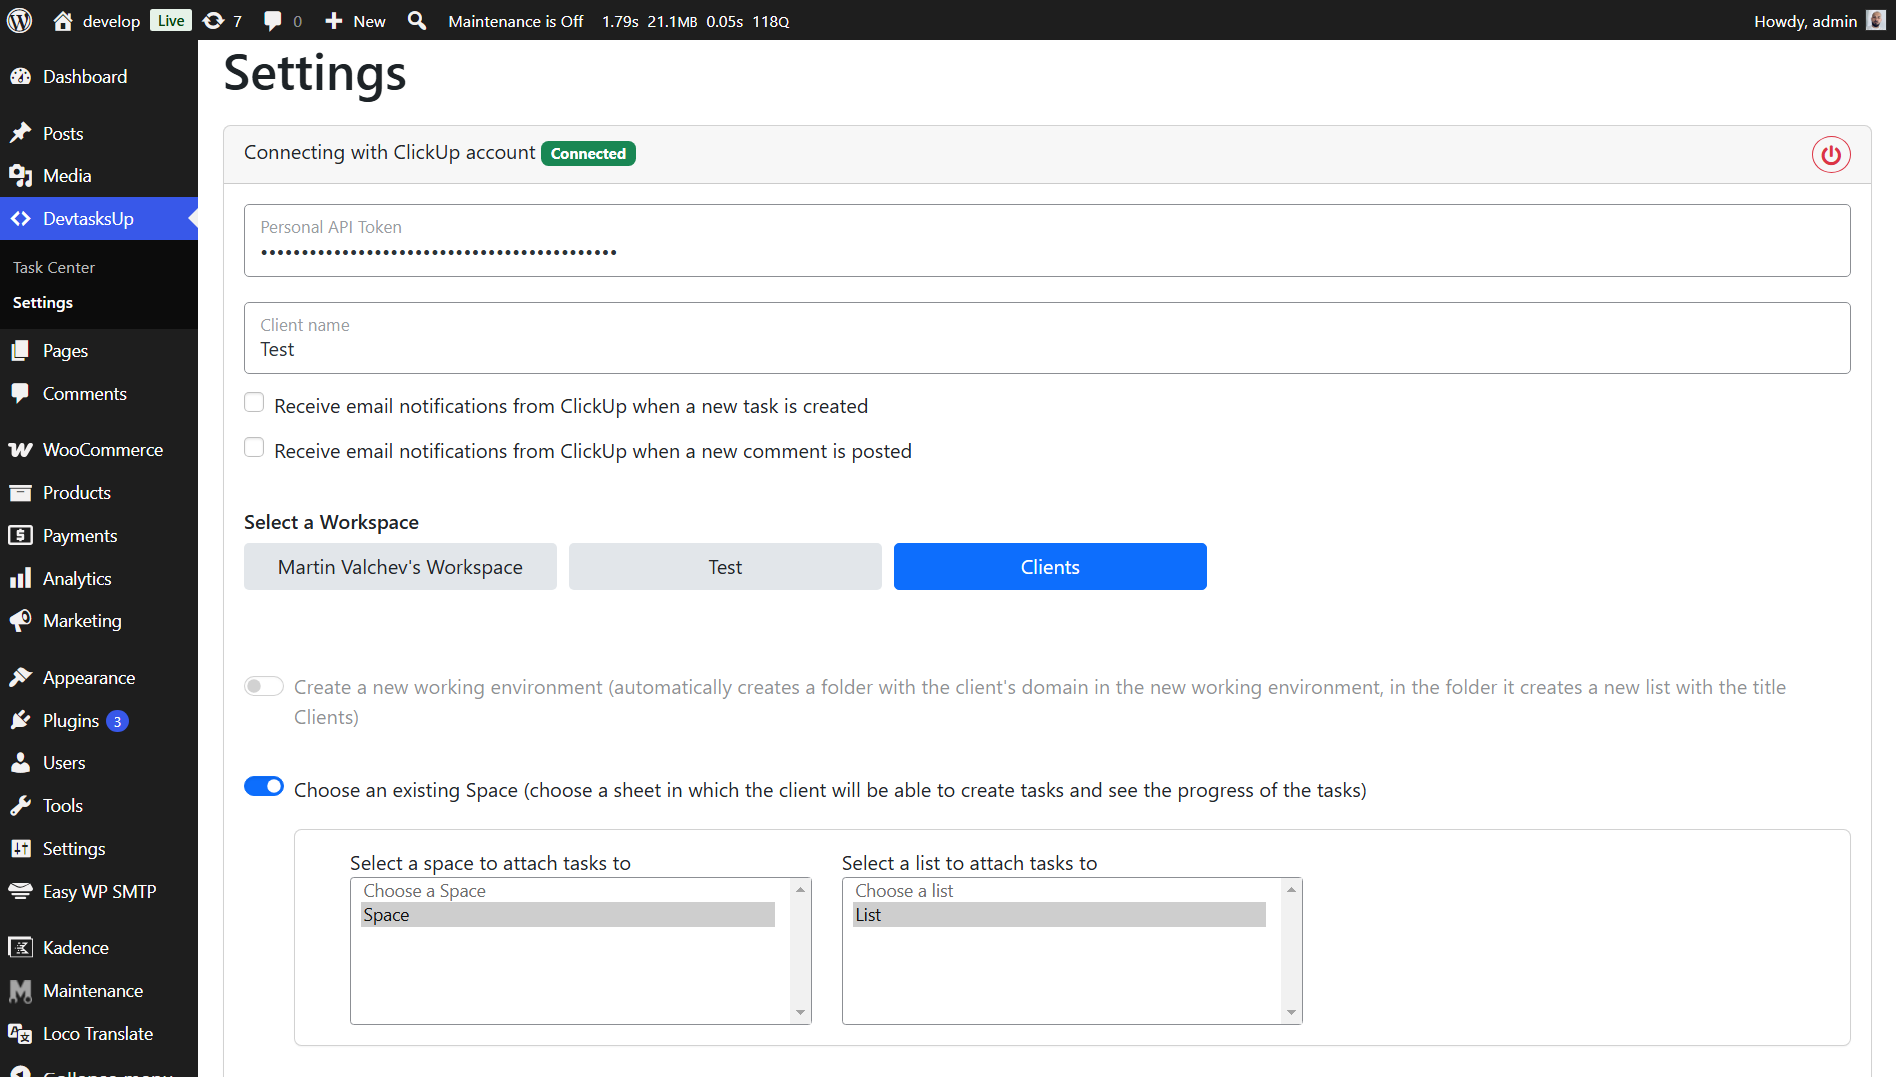The image size is (1896, 1077).
Task: Open the develop site home icon
Action: pyautogui.click(x=63, y=21)
